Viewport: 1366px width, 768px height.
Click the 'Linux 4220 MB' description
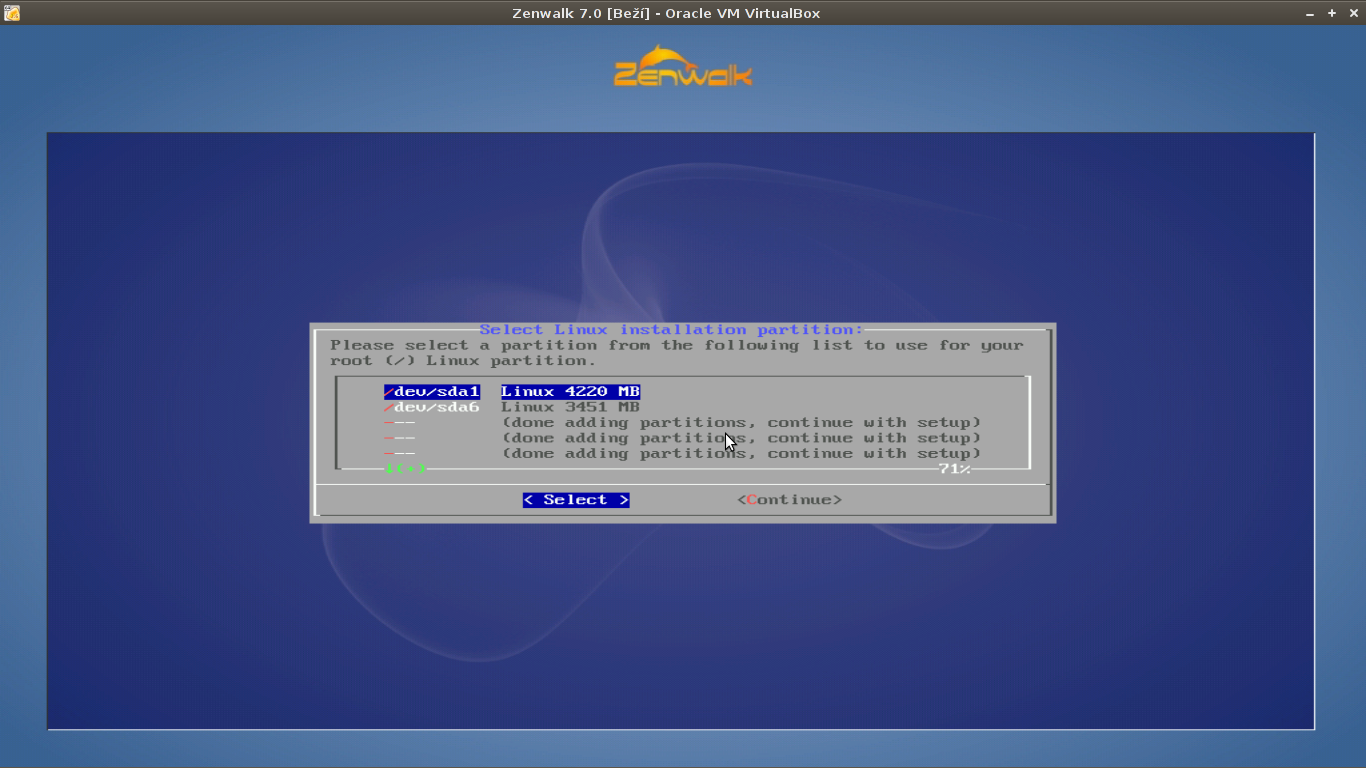(x=570, y=392)
